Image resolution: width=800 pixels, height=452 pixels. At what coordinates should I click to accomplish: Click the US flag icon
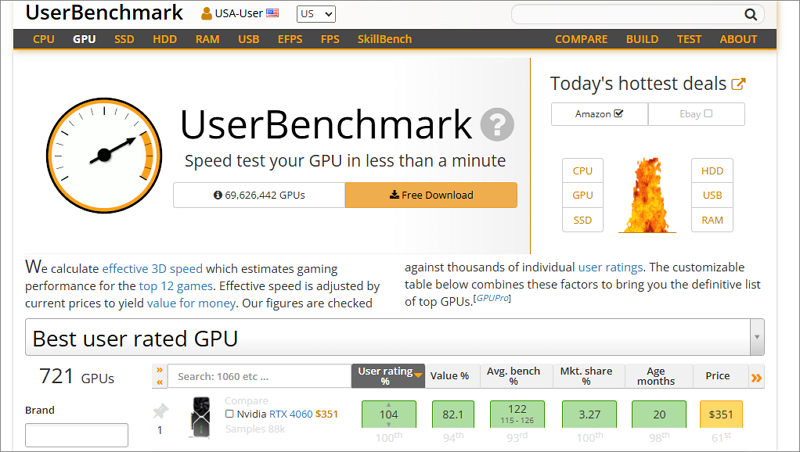point(272,13)
